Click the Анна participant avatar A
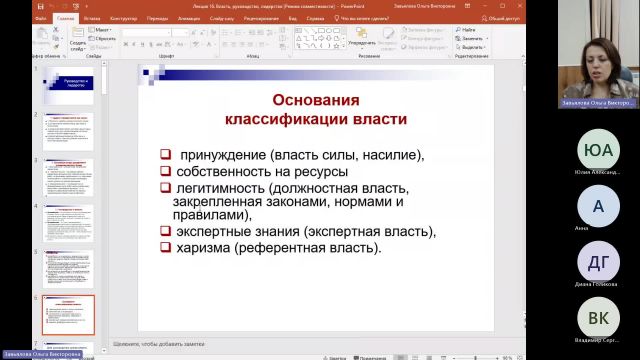Viewport: 640px width, 360px height. tap(598, 206)
